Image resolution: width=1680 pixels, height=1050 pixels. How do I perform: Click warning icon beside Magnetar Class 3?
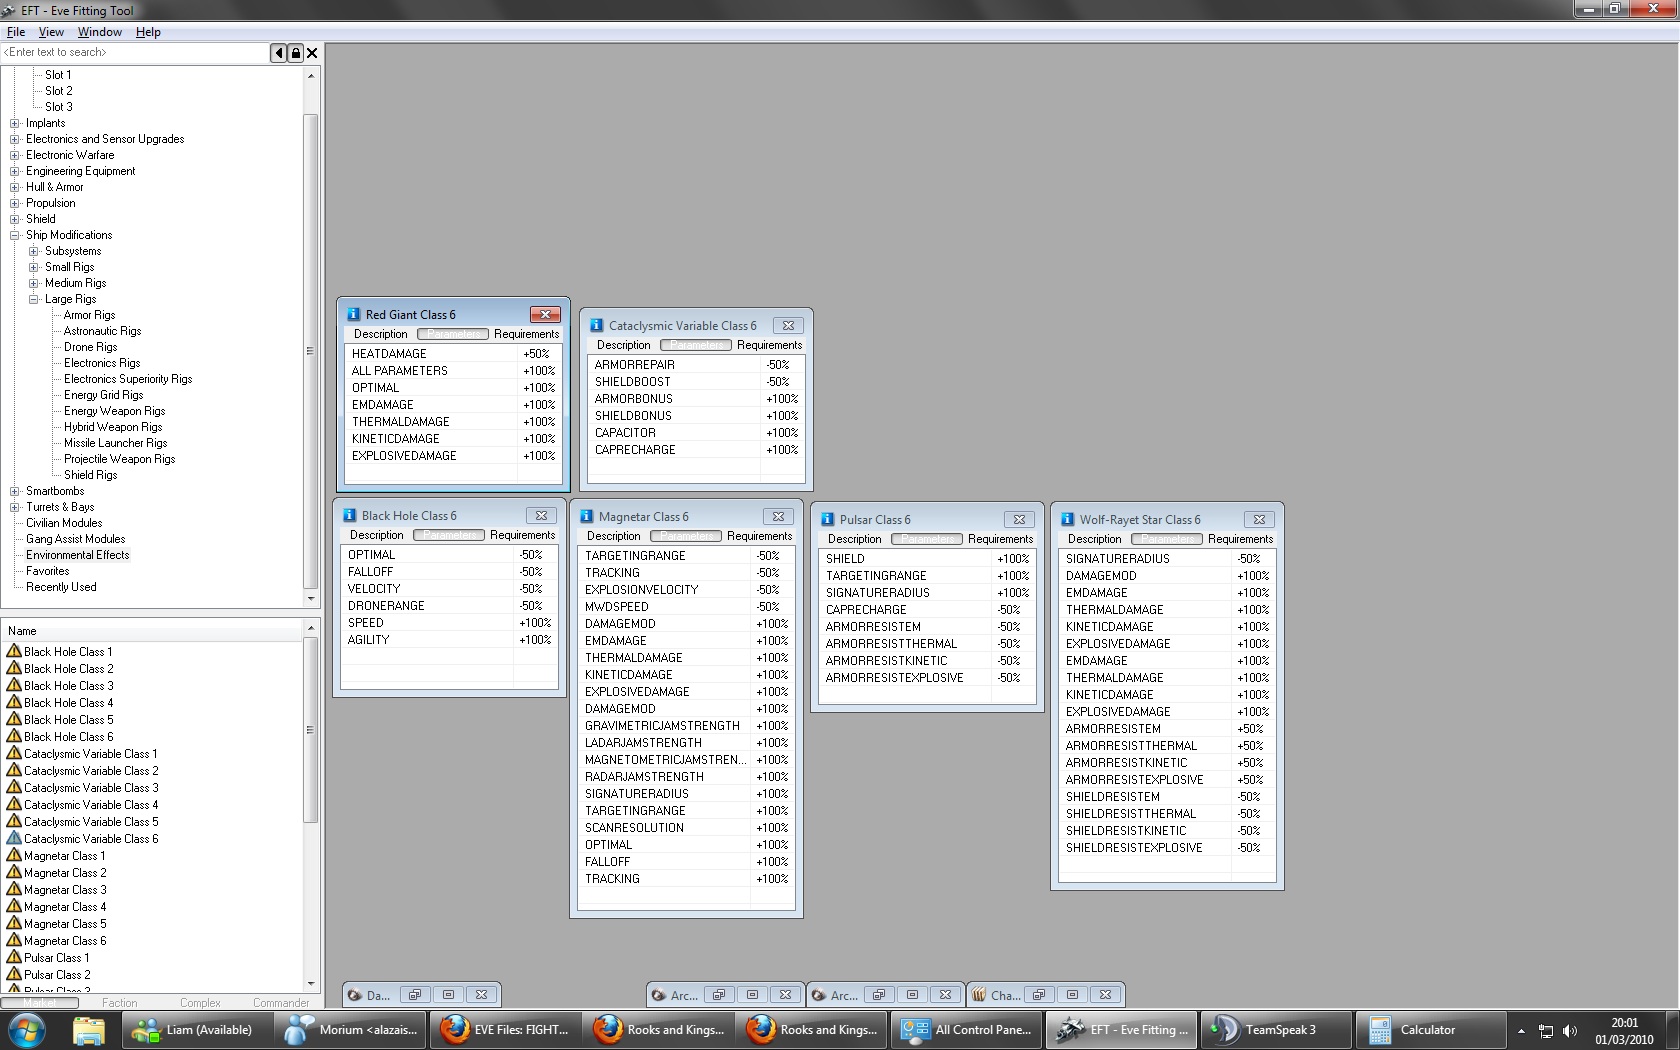(x=14, y=889)
